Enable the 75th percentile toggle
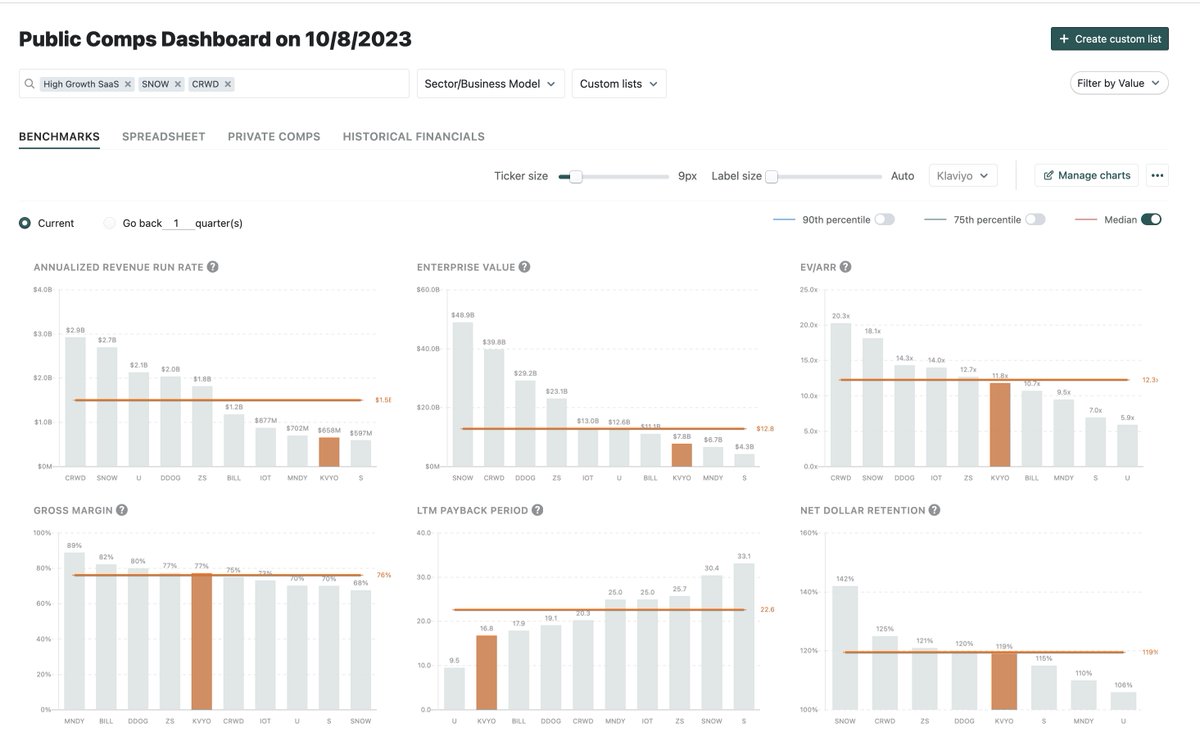Image resolution: width=1200 pixels, height=746 pixels. point(1035,218)
